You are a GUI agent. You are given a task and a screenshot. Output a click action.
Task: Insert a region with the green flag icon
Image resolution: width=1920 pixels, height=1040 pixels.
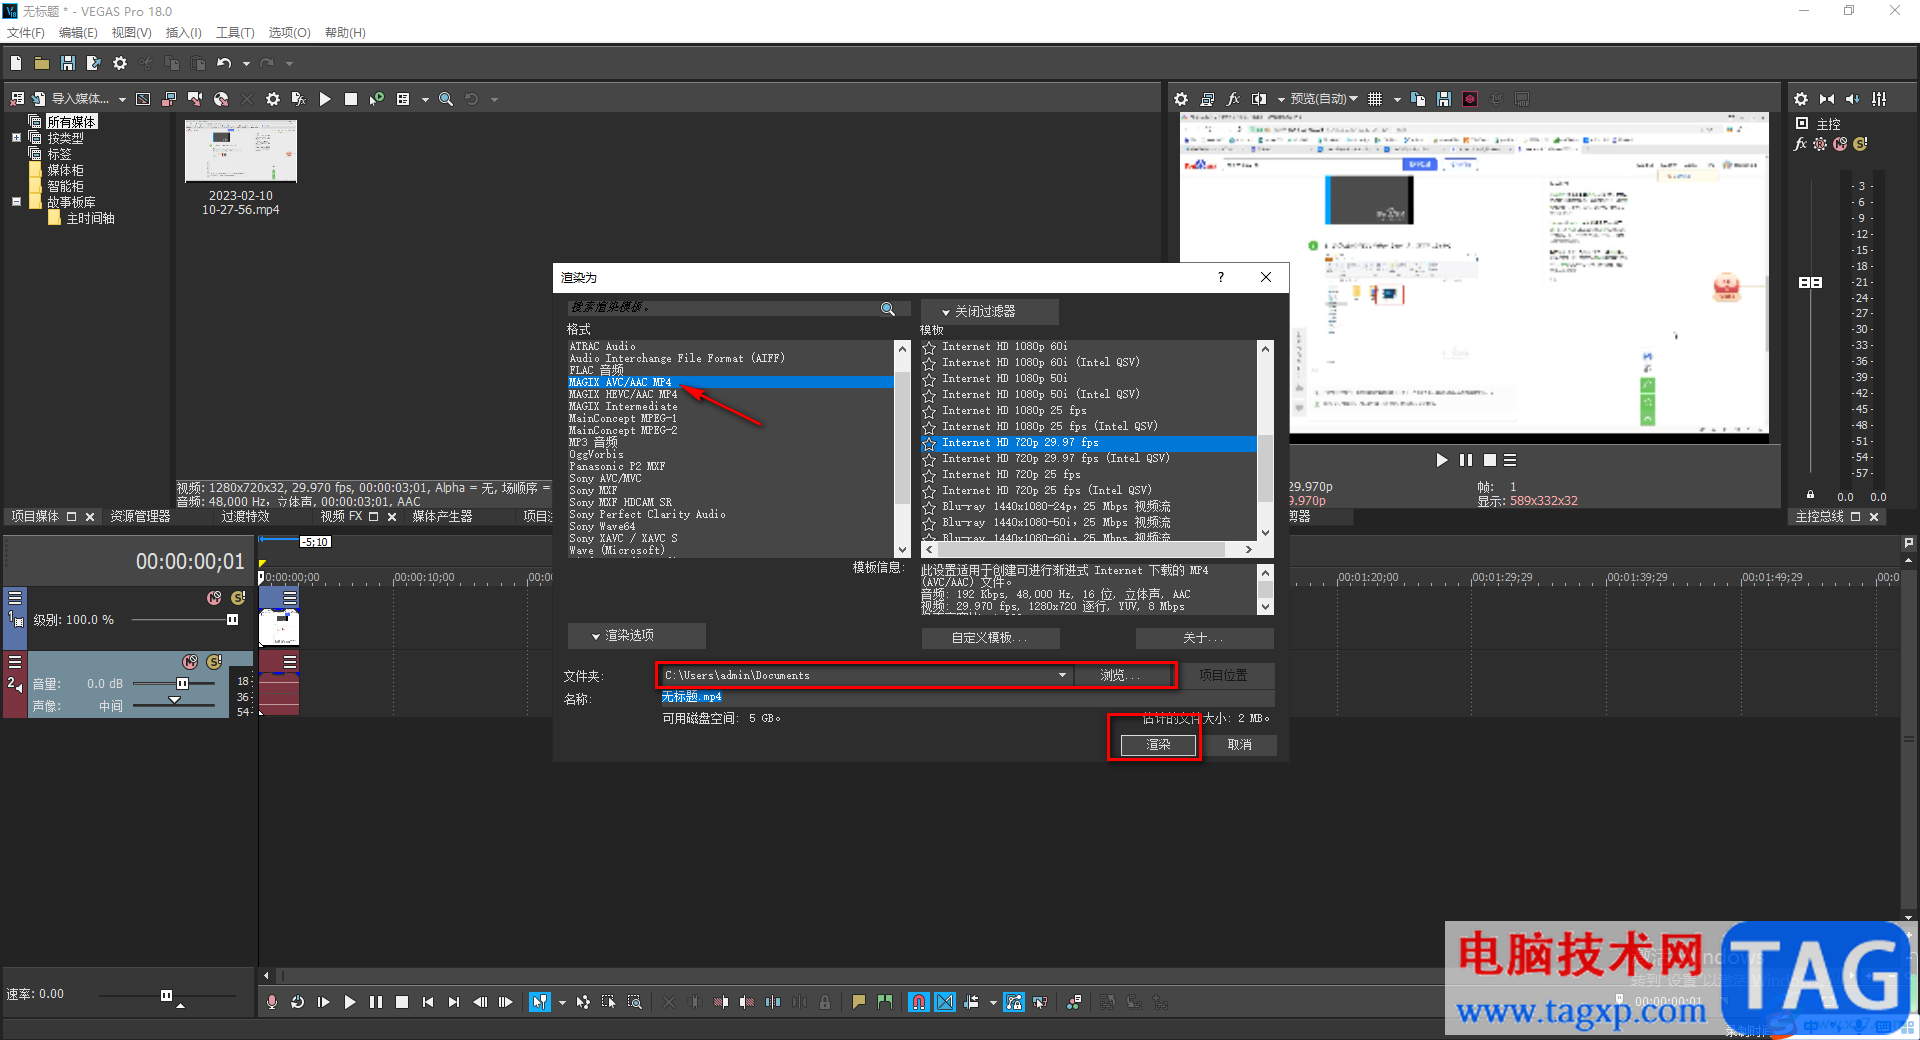pos(885,1002)
